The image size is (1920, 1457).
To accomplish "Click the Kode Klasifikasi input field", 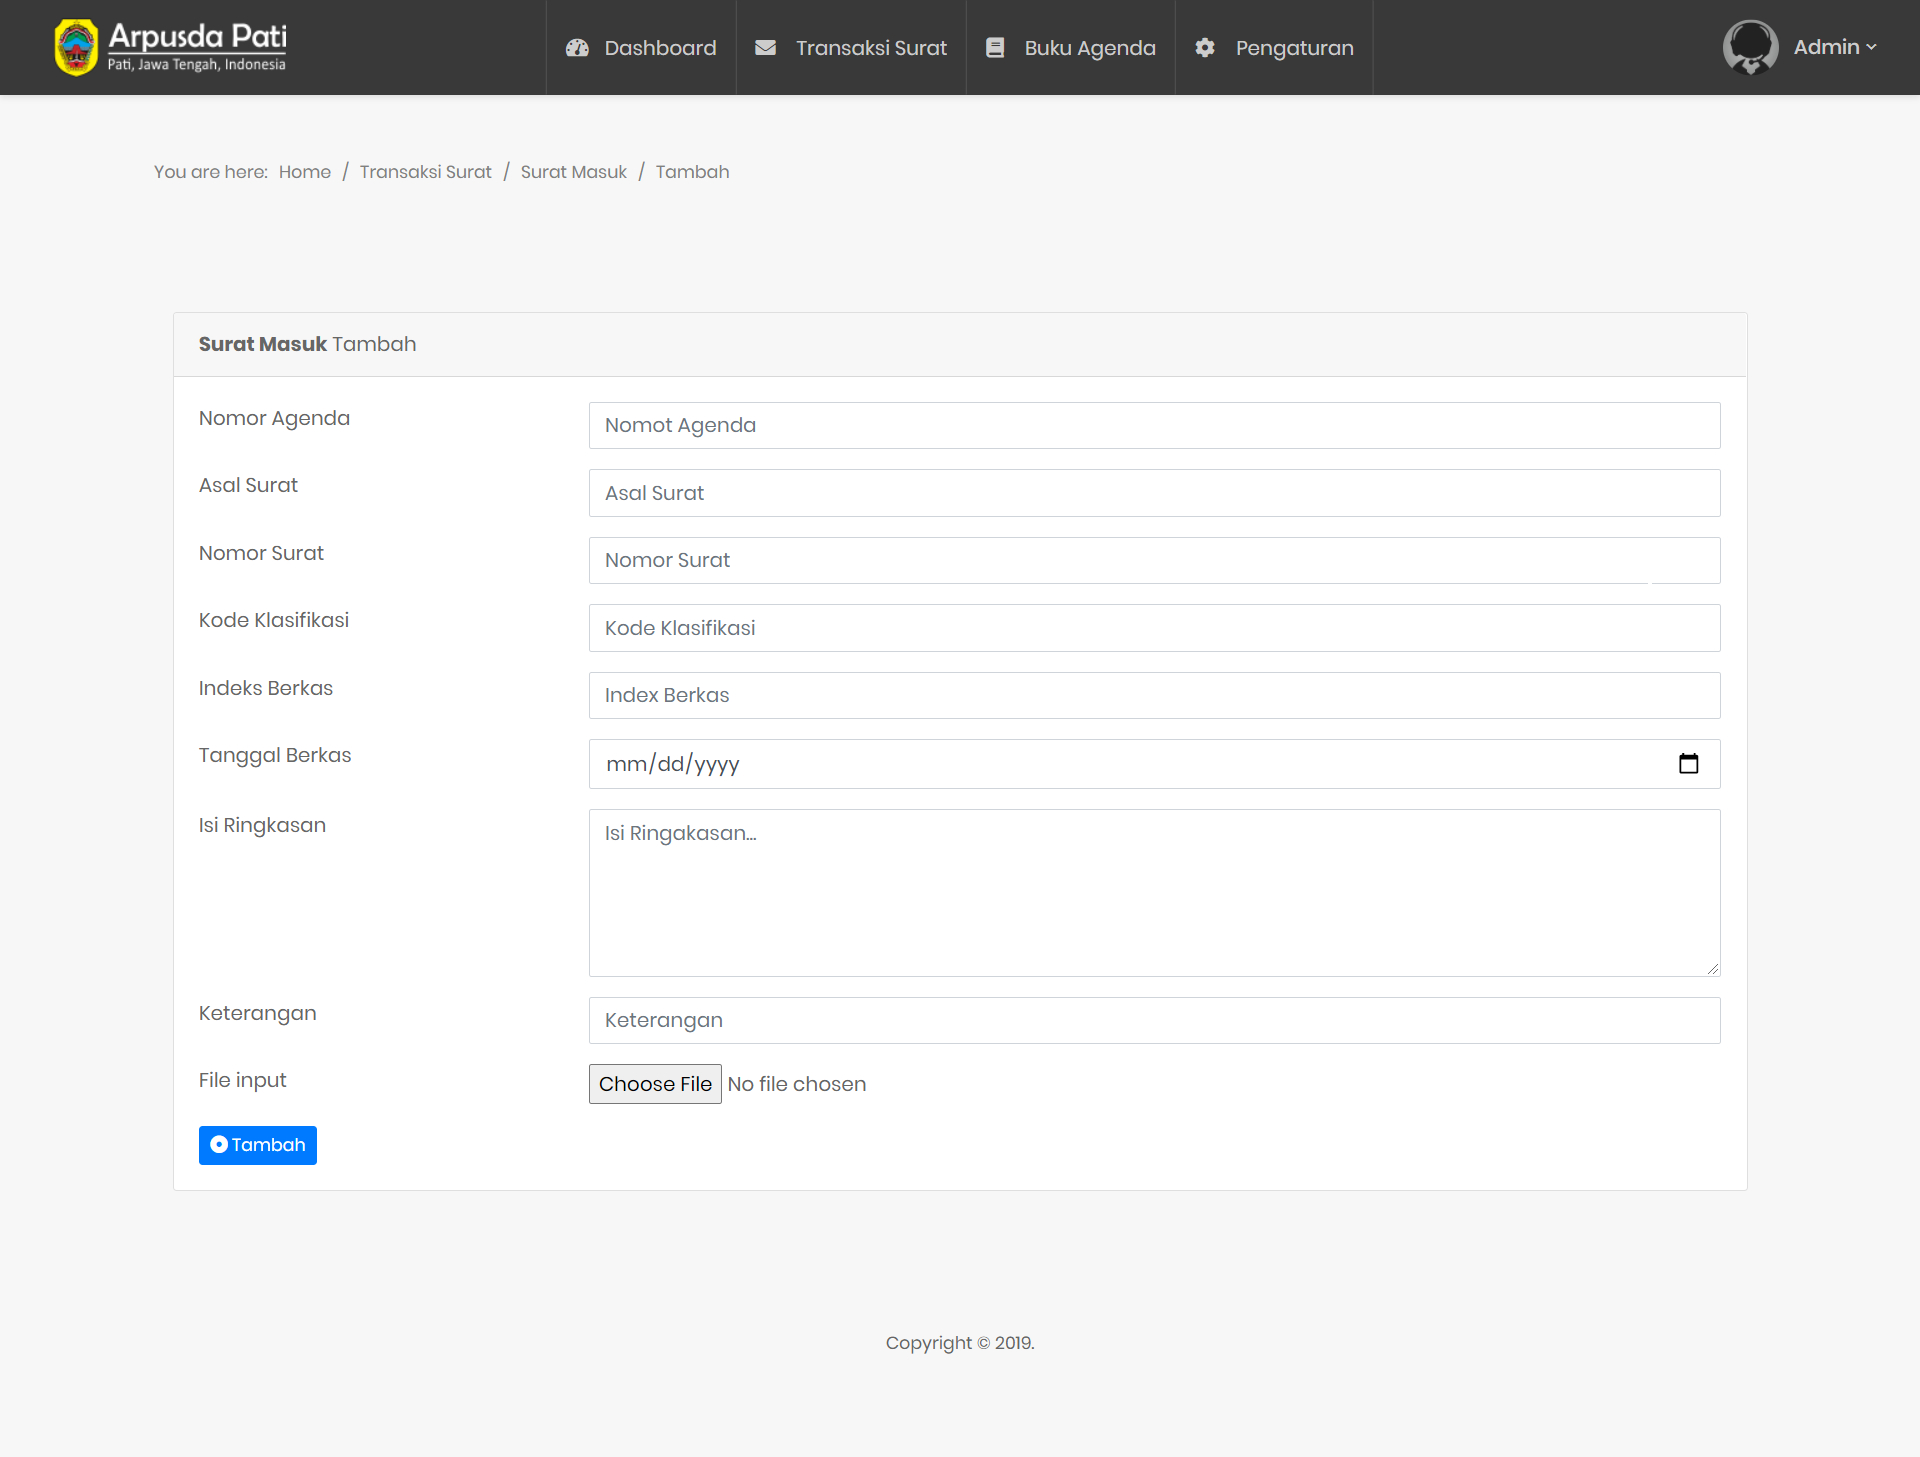I will [1154, 628].
